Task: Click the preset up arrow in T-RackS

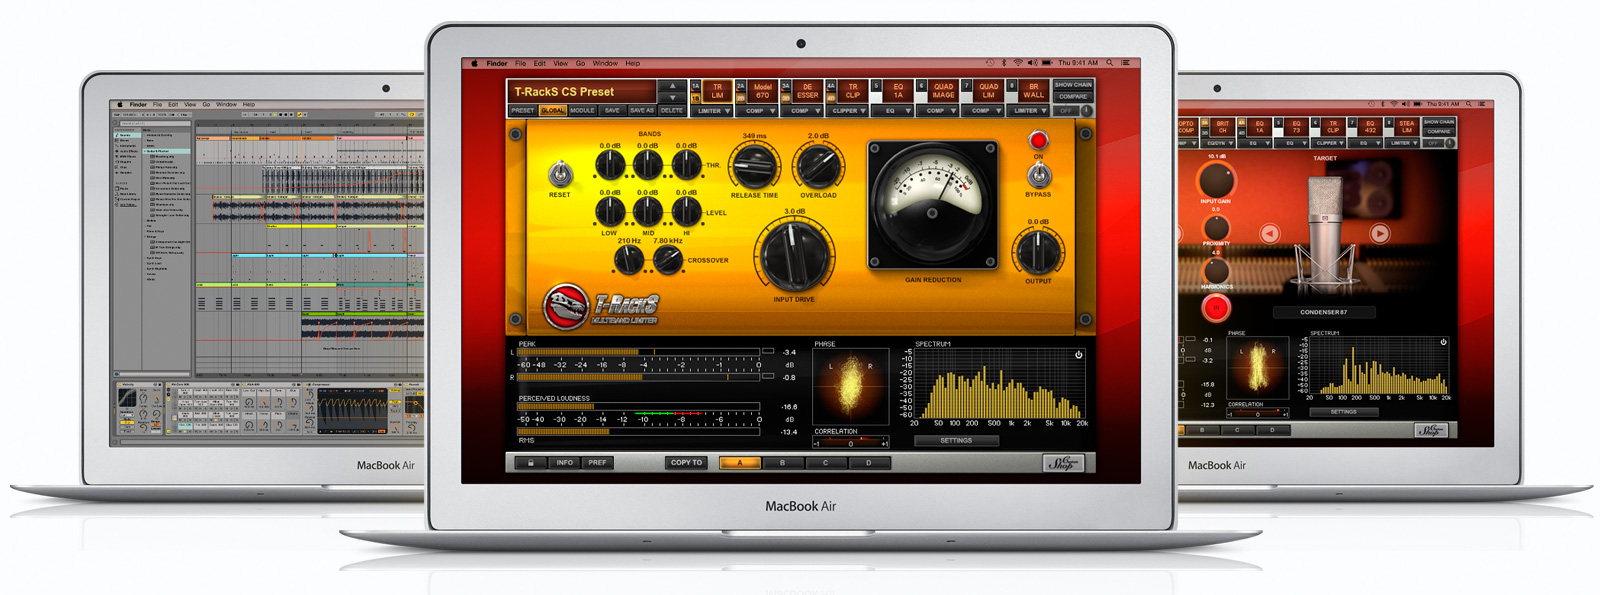Action: pyautogui.click(x=672, y=86)
